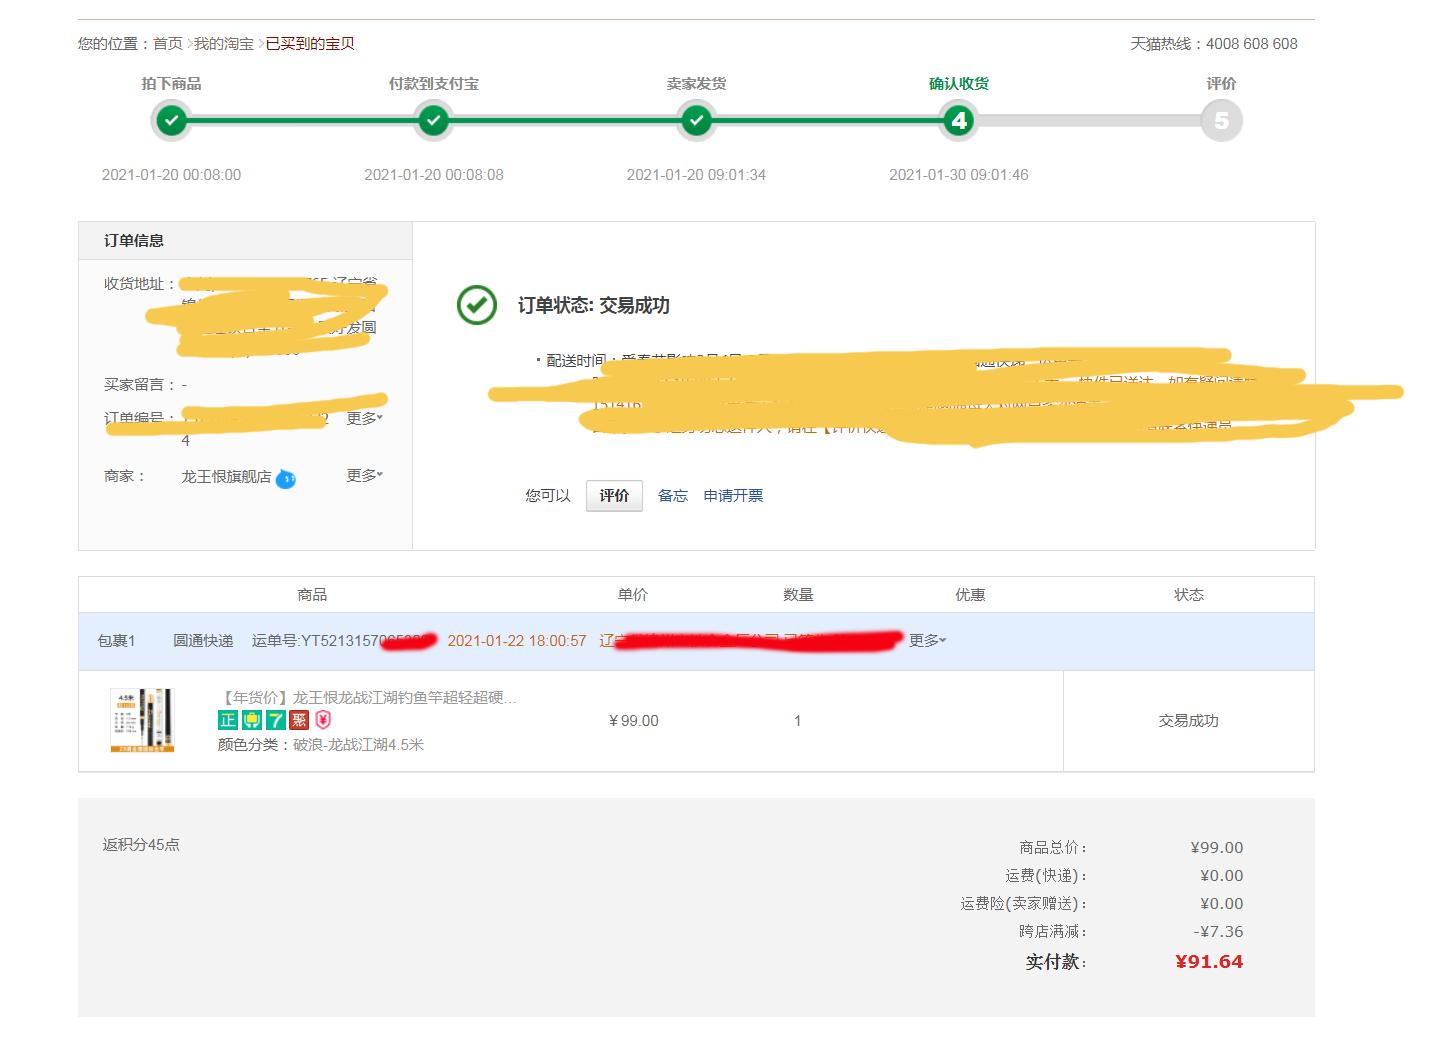This screenshot has width=1448, height=1057.
Task: Click the 确认收货 step checkmark circle
Action: 958,120
